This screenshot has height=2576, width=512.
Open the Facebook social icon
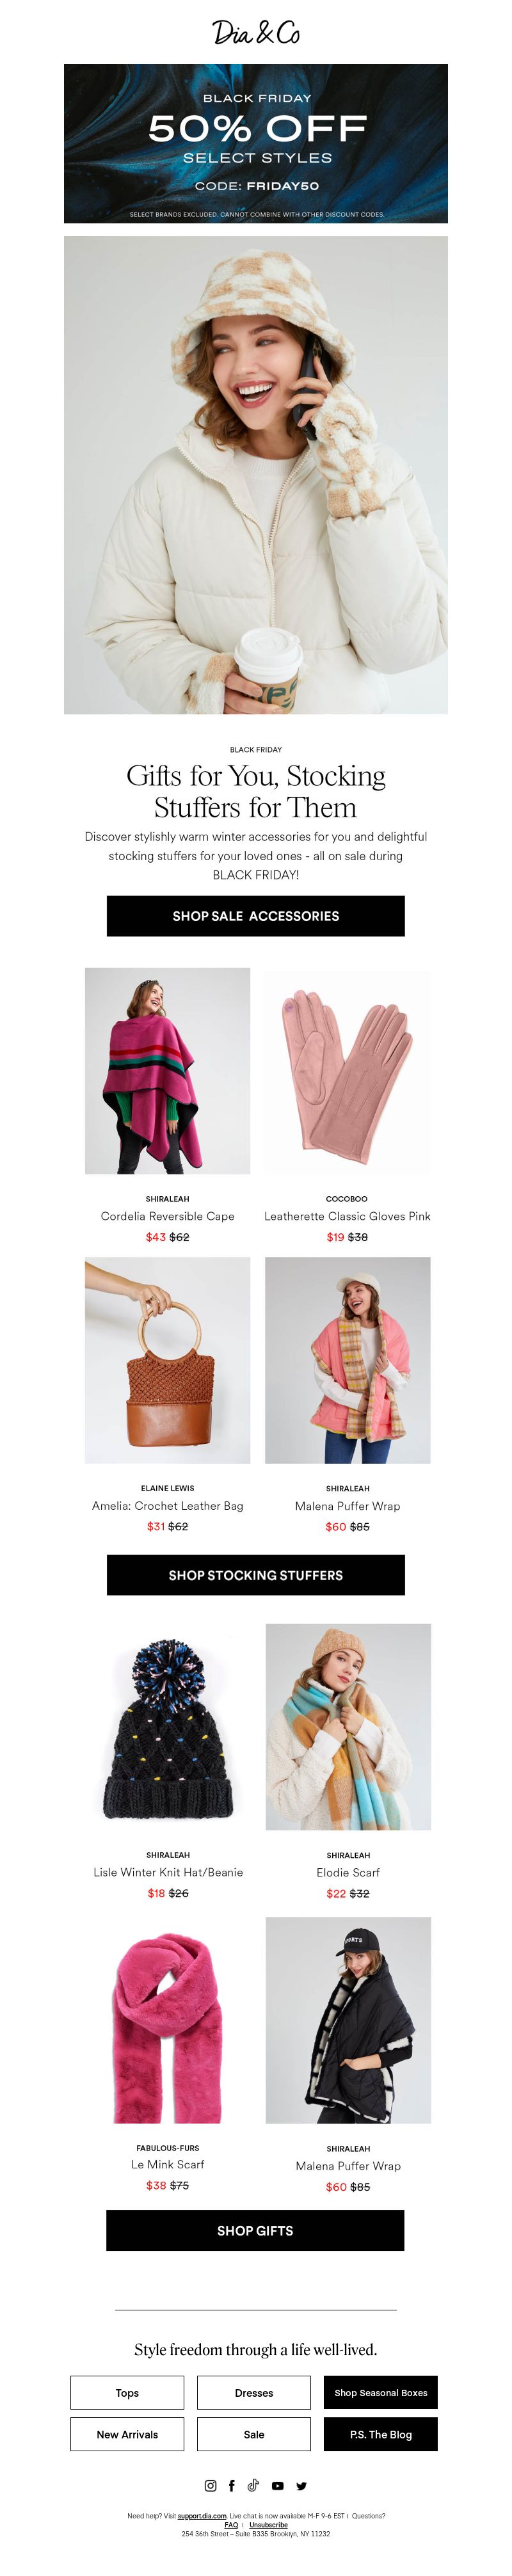tap(232, 2485)
